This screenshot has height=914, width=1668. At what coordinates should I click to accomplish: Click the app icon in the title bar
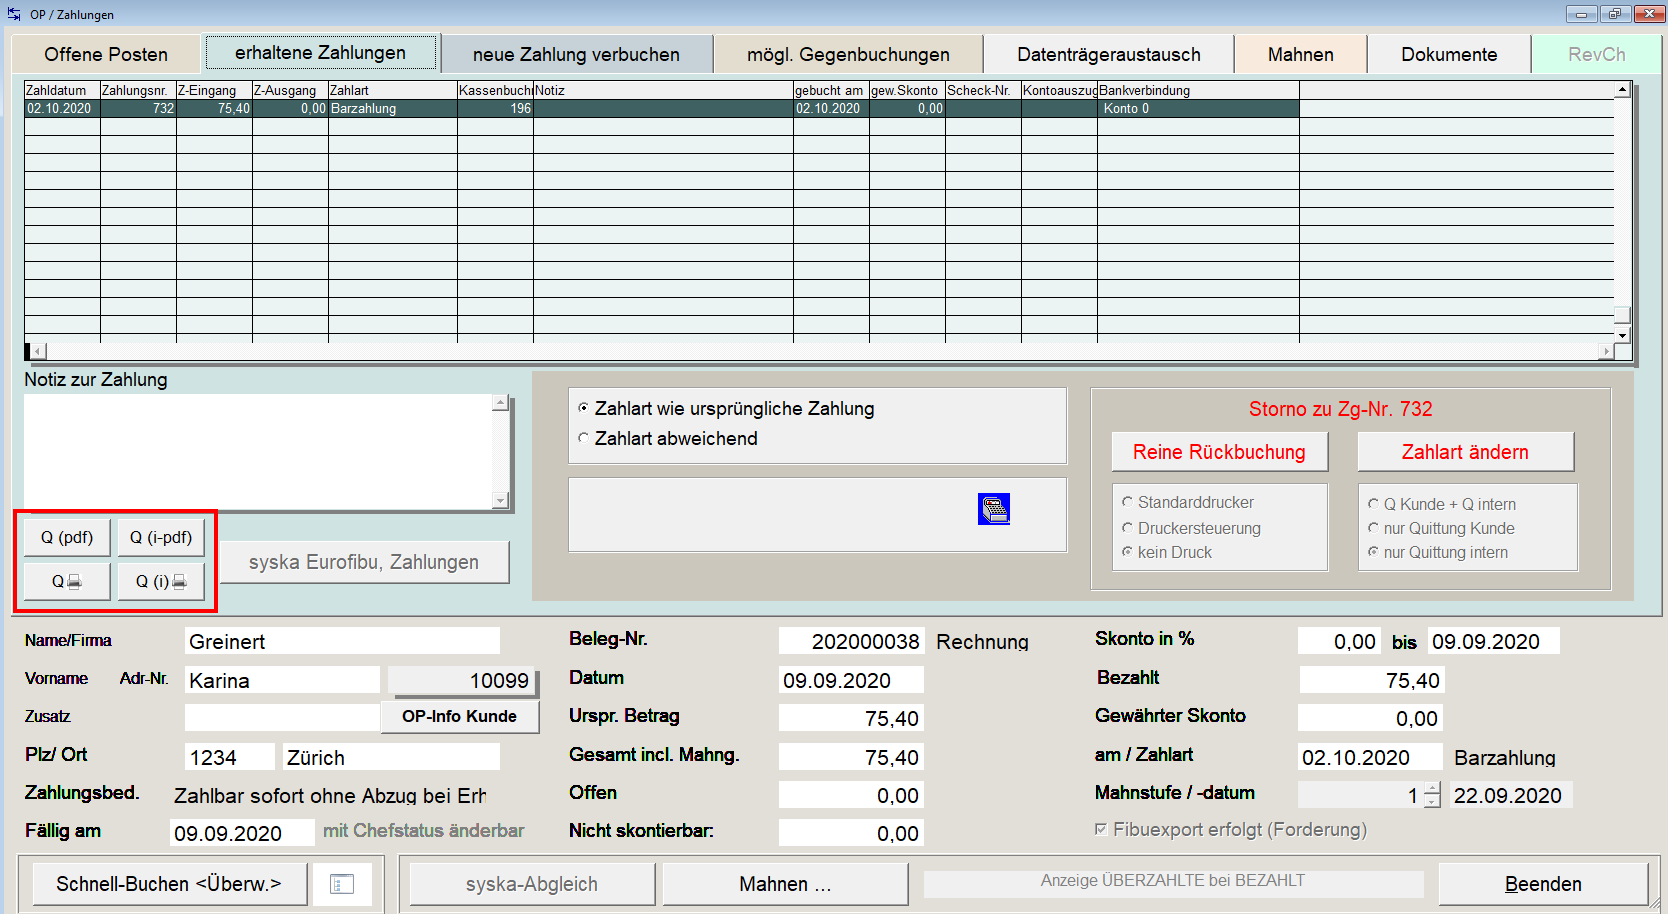coord(14,14)
